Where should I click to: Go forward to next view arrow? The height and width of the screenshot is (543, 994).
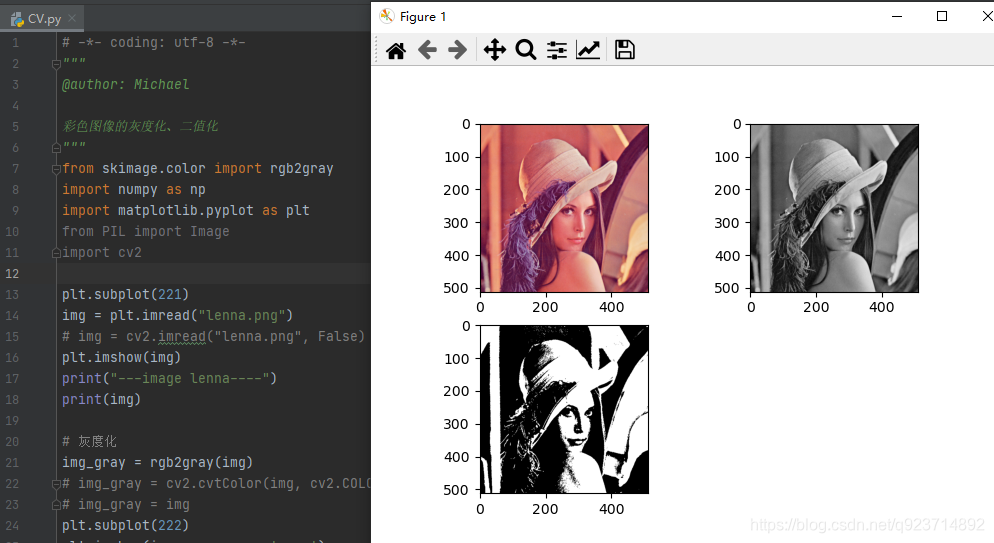(457, 50)
